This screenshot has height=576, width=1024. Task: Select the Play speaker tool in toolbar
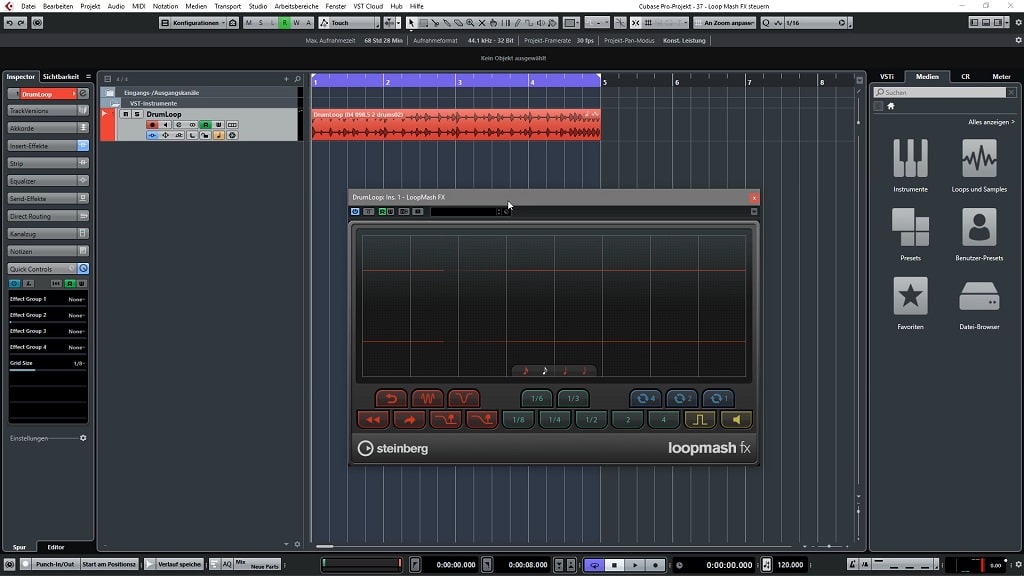[x=541, y=23]
